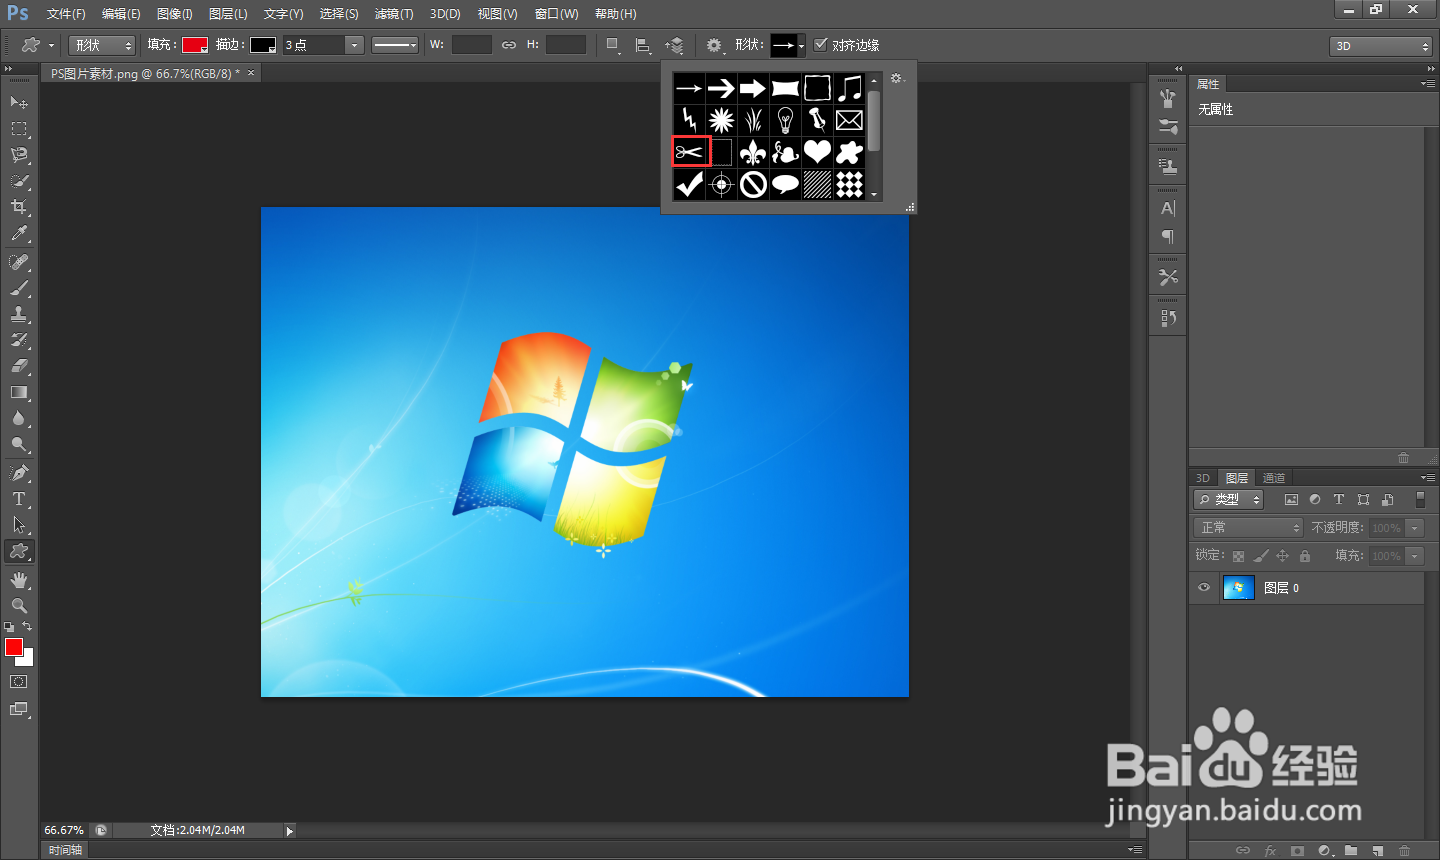Pick the lightning bolt shape
This screenshot has width=1440, height=860.
pyautogui.click(x=689, y=120)
